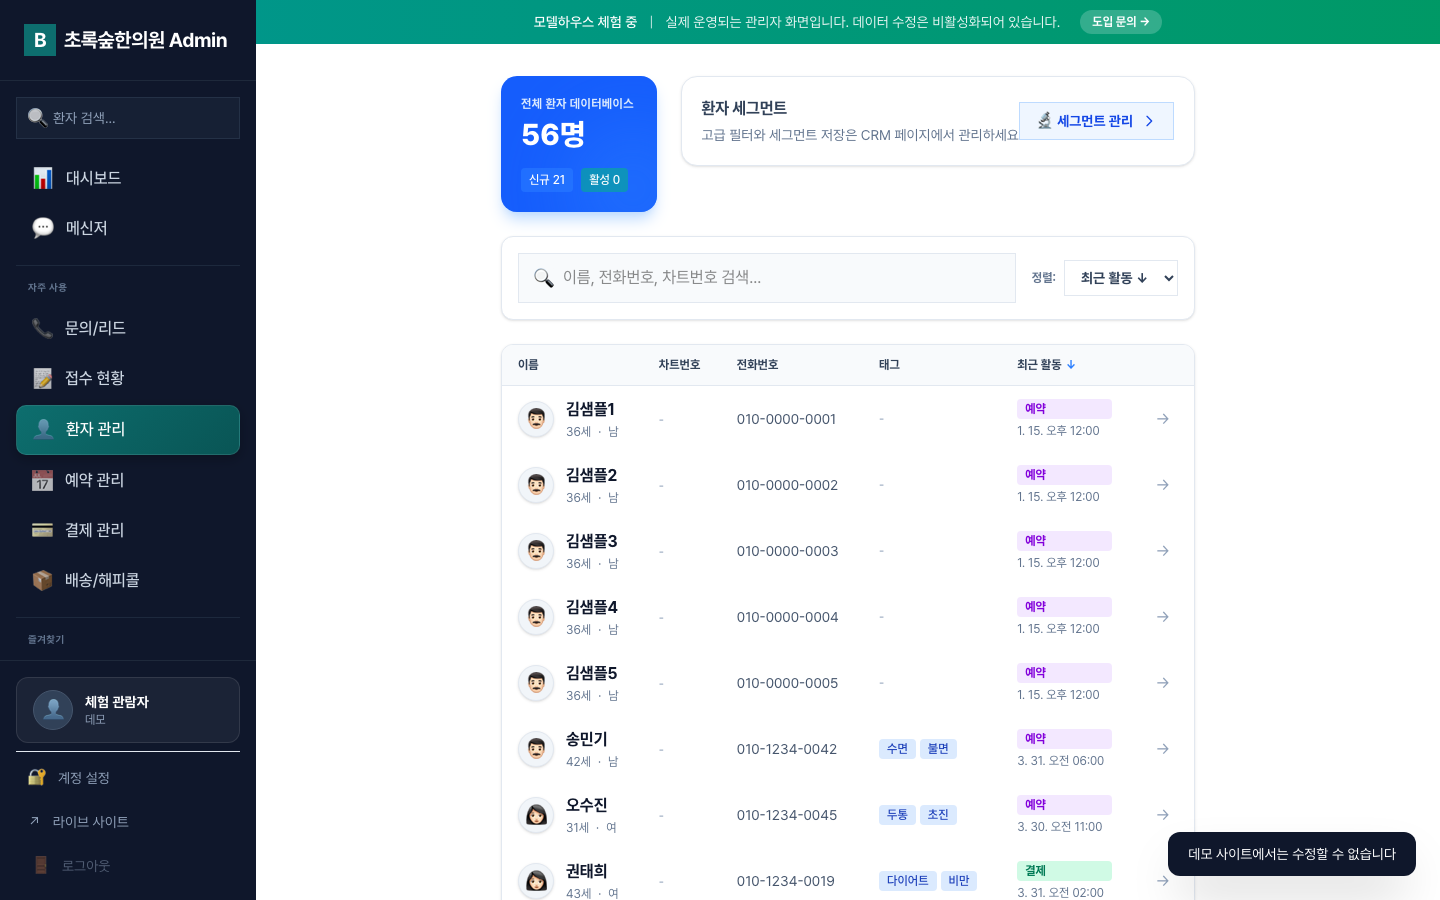
Task: Open 대시보드 from the sidebar
Action: click(x=128, y=178)
